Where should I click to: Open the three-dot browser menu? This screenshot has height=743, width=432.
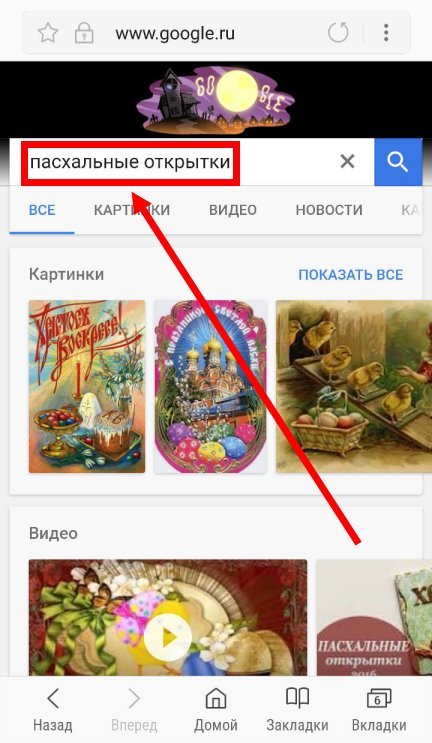coord(387,33)
